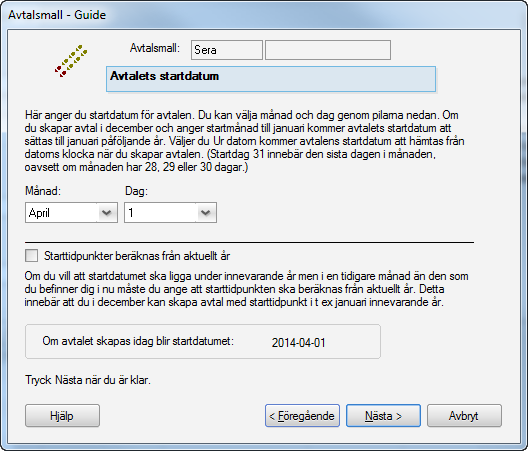Click the 'Starttidpunkter beräknas från aktuellt år' label
The height and width of the screenshot is (451, 528).
(x=137, y=256)
